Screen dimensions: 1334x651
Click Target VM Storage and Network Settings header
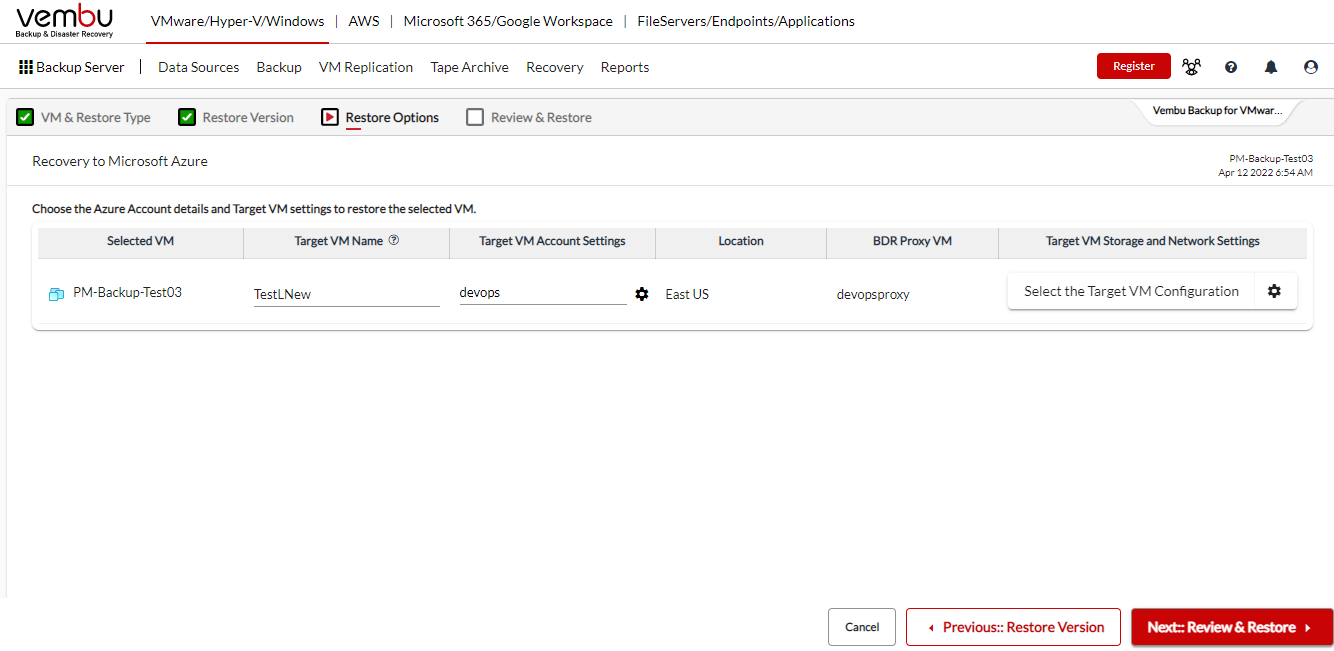pos(1153,241)
